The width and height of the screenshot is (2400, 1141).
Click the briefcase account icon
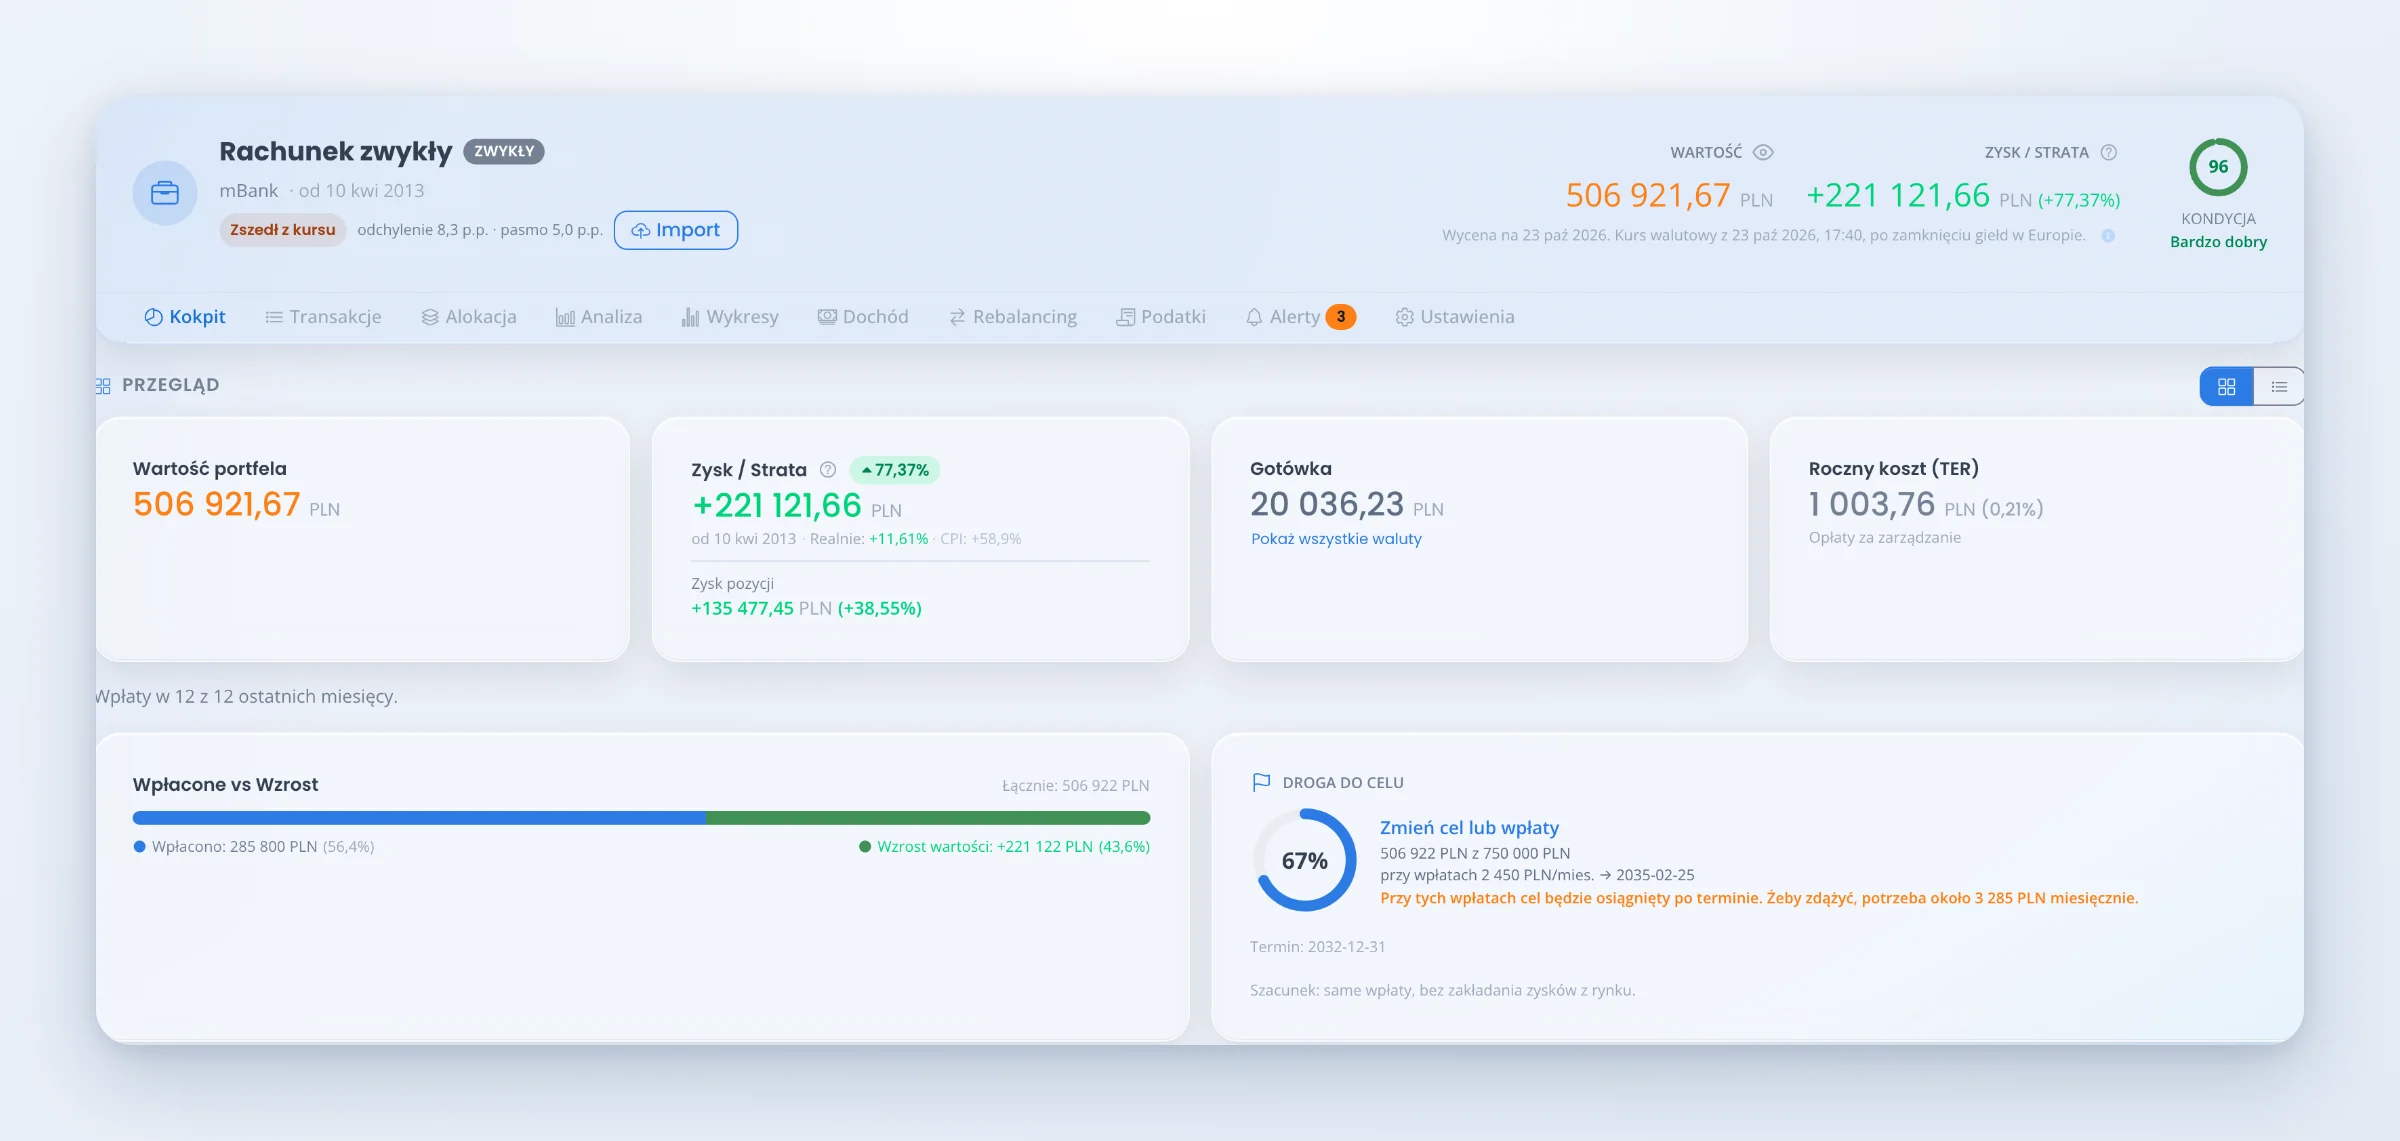[x=165, y=192]
